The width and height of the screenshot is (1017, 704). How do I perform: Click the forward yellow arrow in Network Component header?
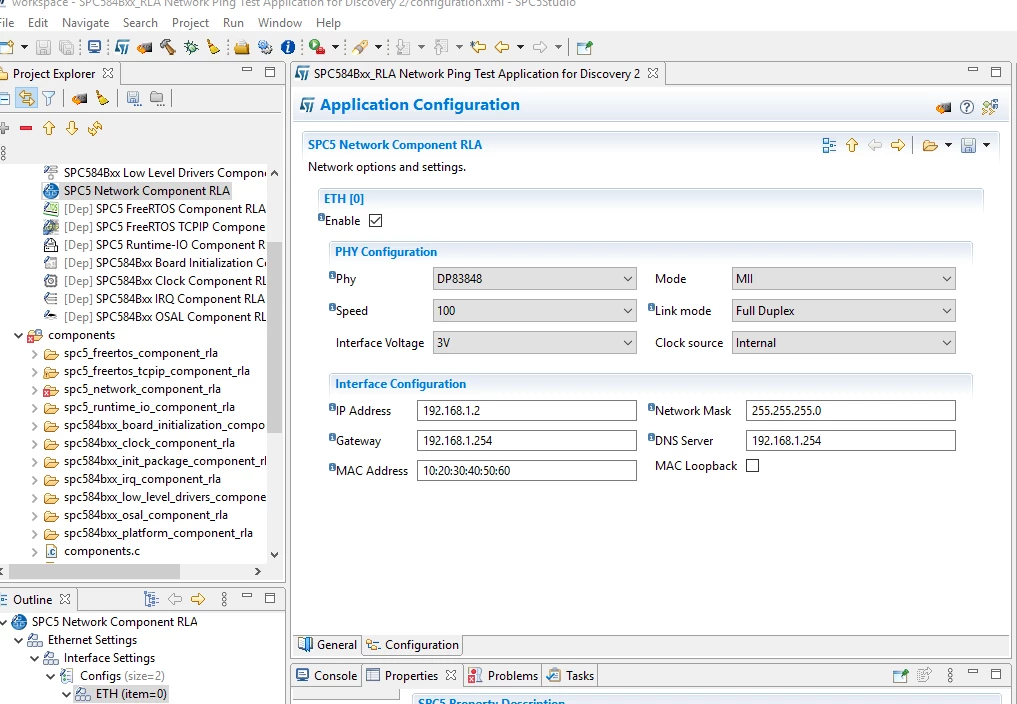(898, 145)
